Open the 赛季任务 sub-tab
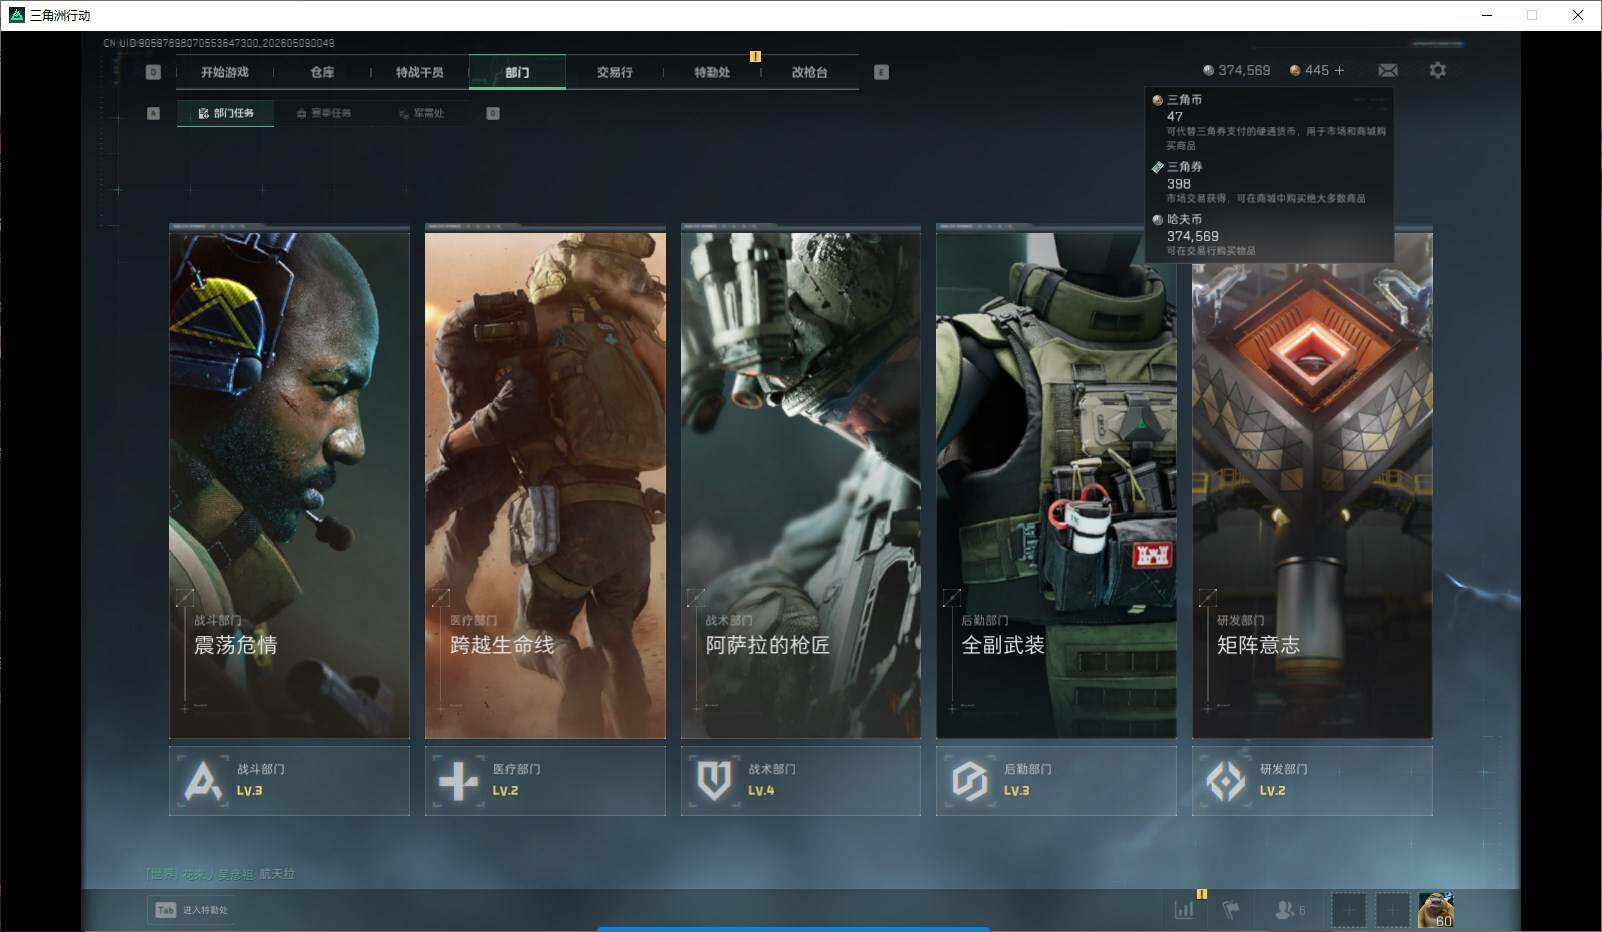The width and height of the screenshot is (1602, 932). 323,113
